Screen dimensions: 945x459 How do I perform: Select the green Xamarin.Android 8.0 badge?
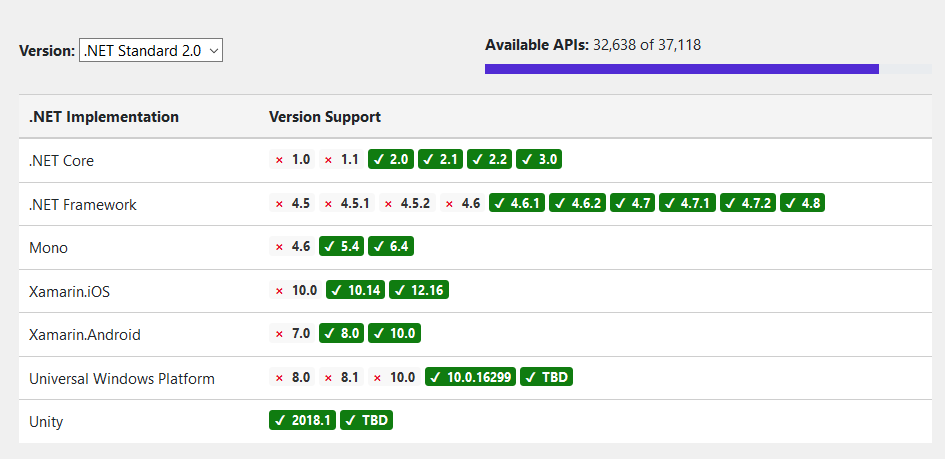342,333
